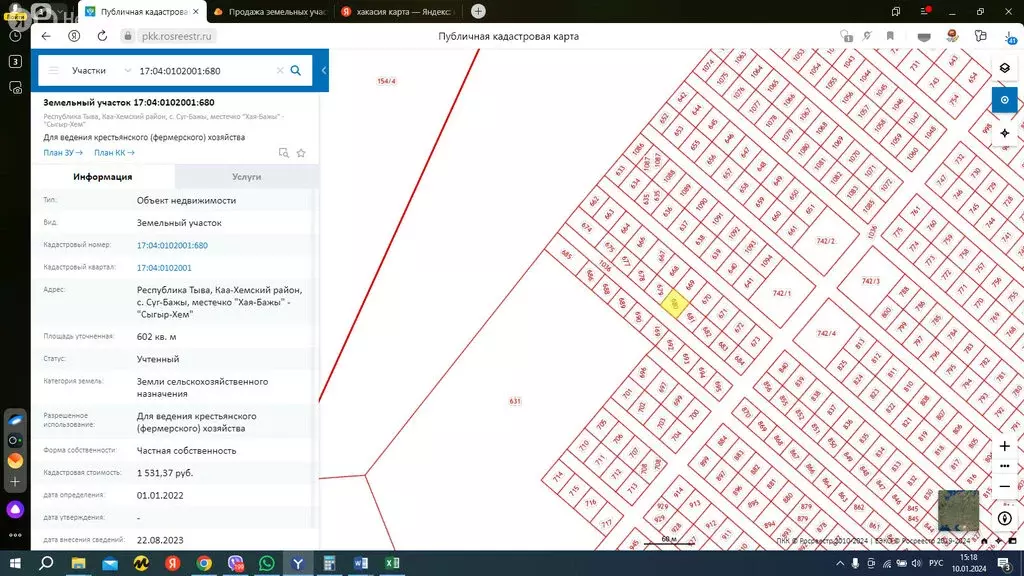1024x576 pixels.
Task: Click the site lock security icon
Action: (x=128, y=36)
